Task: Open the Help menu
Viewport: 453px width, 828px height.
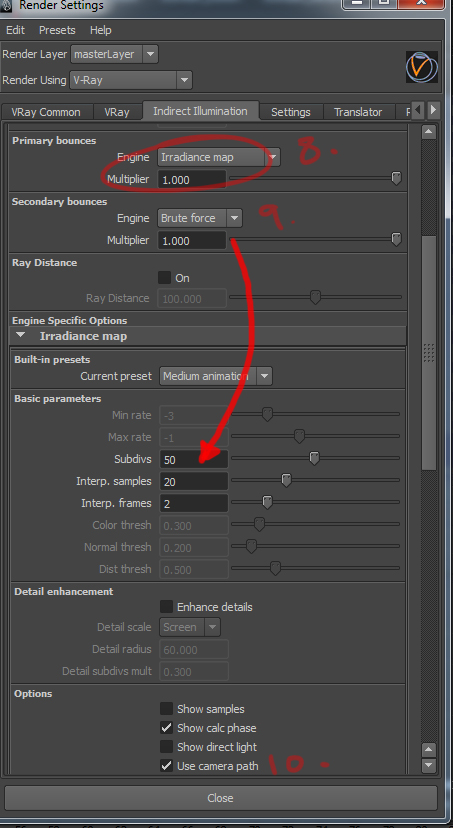Action: [x=100, y=30]
